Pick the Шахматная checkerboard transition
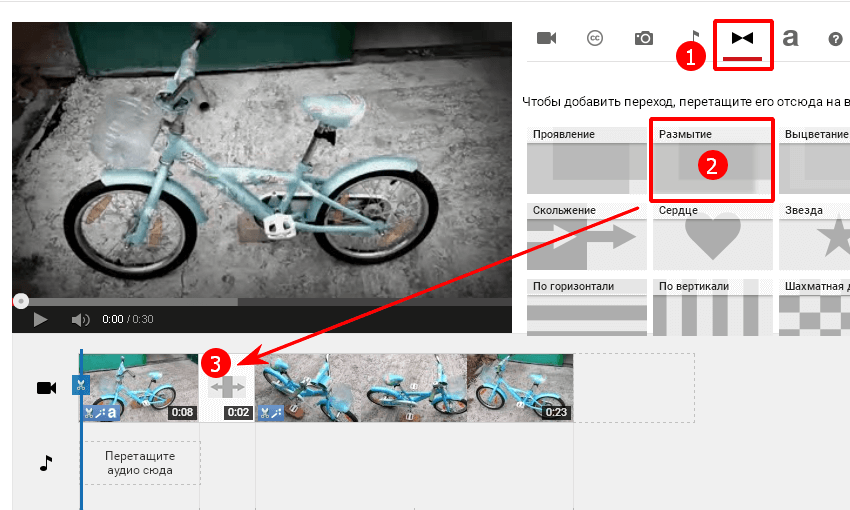Screen dimensions: 850x510 pyautogui.click(x=814, y=307)
